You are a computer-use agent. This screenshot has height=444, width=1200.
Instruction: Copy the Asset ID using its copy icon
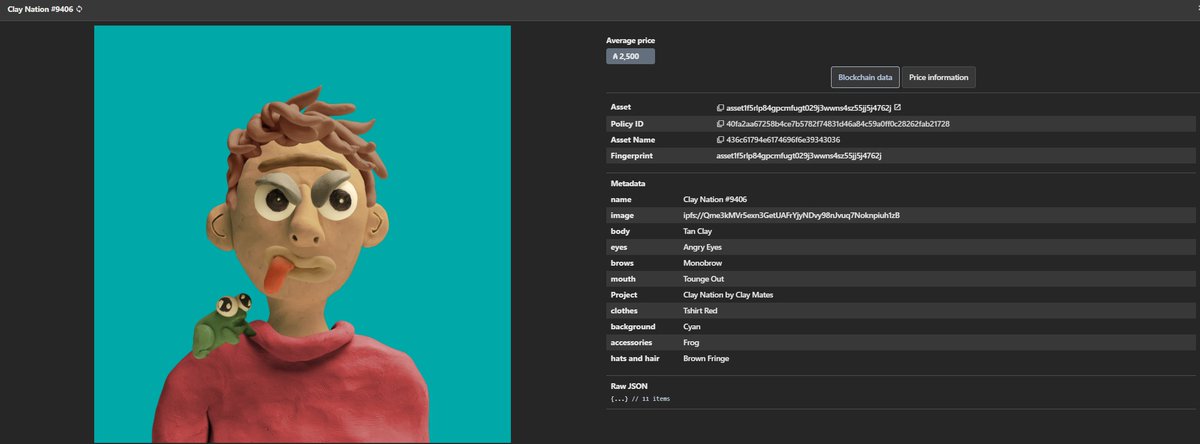720,107
